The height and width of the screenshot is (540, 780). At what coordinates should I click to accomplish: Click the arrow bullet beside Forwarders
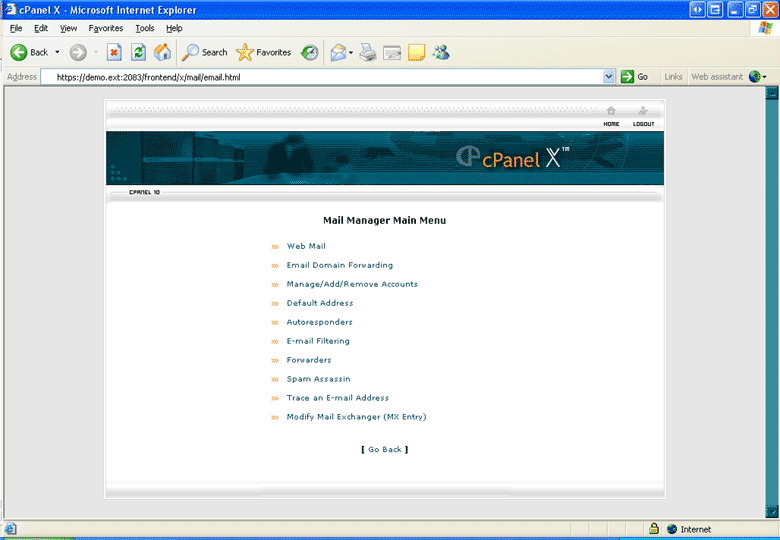pos(275,360)
